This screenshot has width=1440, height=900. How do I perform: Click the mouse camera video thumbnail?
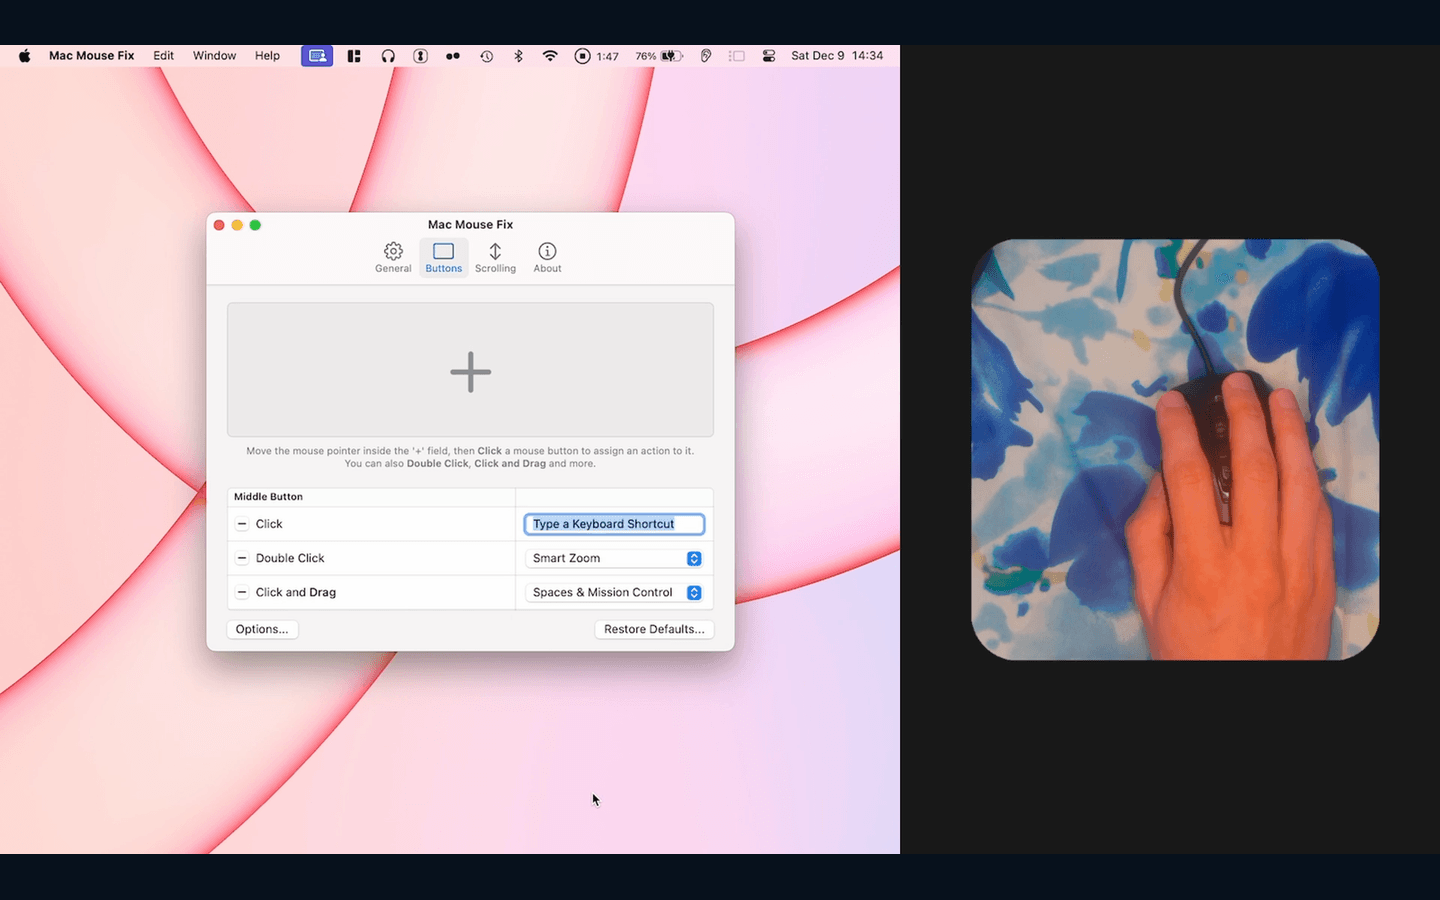pyautogui.click(x=1175, y=449)
